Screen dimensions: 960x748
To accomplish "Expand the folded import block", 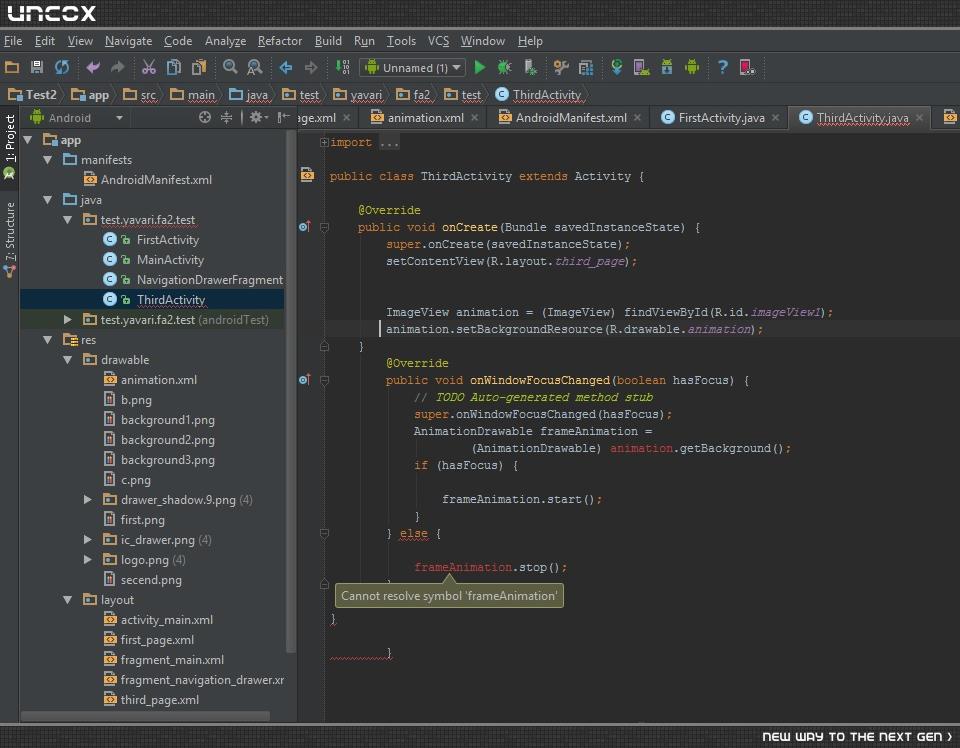I will [x=324, y=143].
